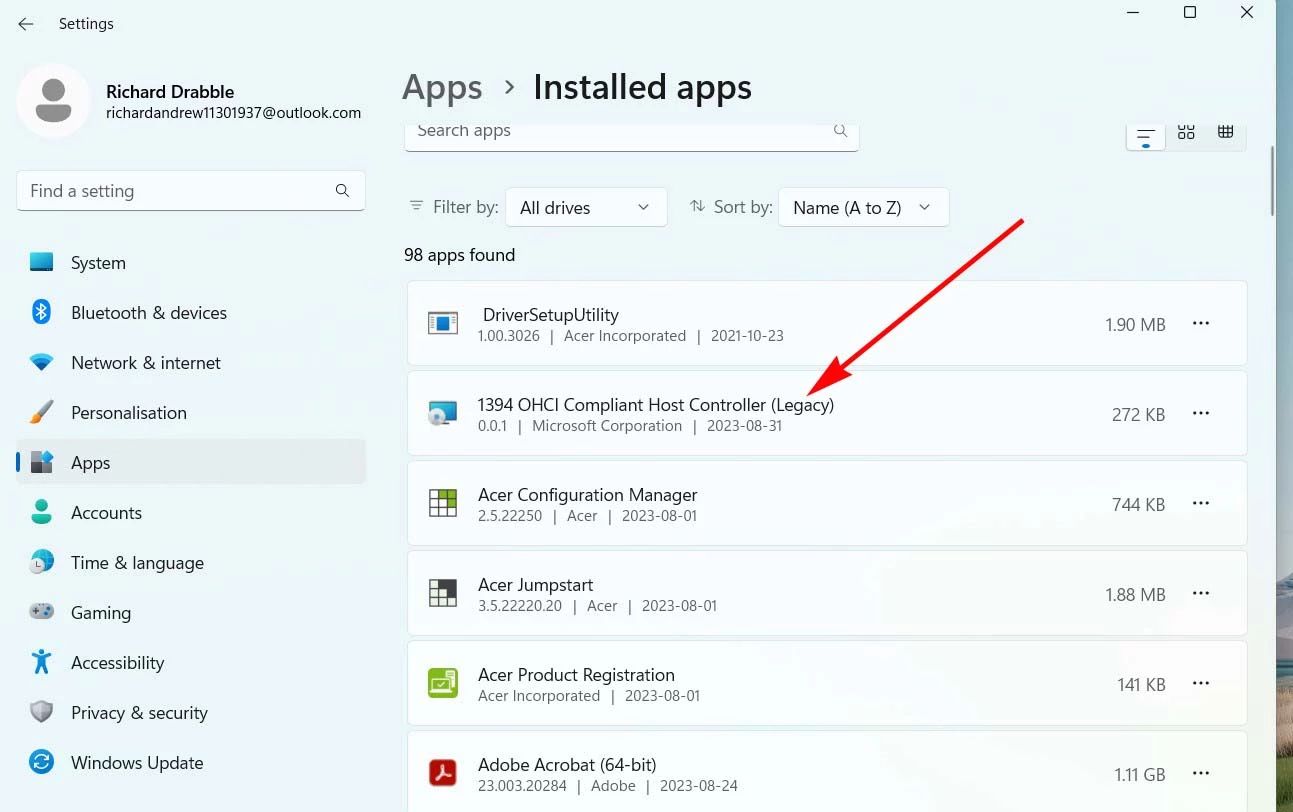
Task: Click the 98 apps found label
Action: point(459,255)
